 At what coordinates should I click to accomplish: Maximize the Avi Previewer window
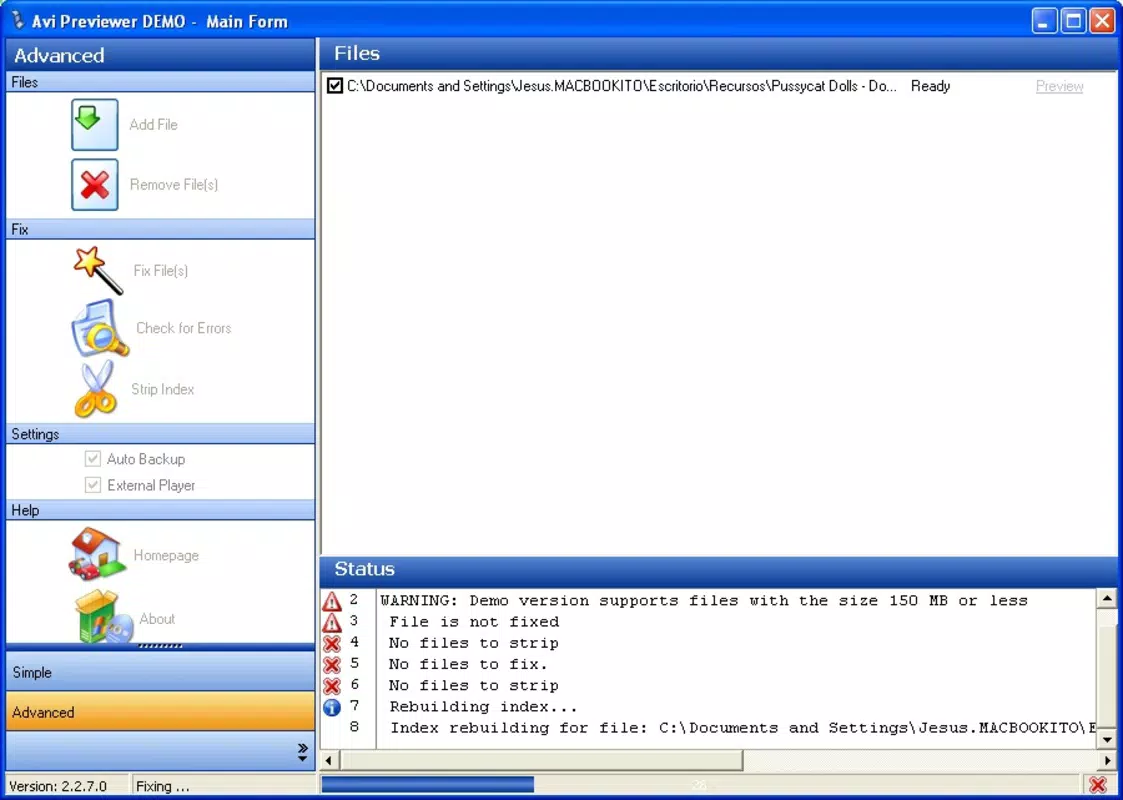1073,21
